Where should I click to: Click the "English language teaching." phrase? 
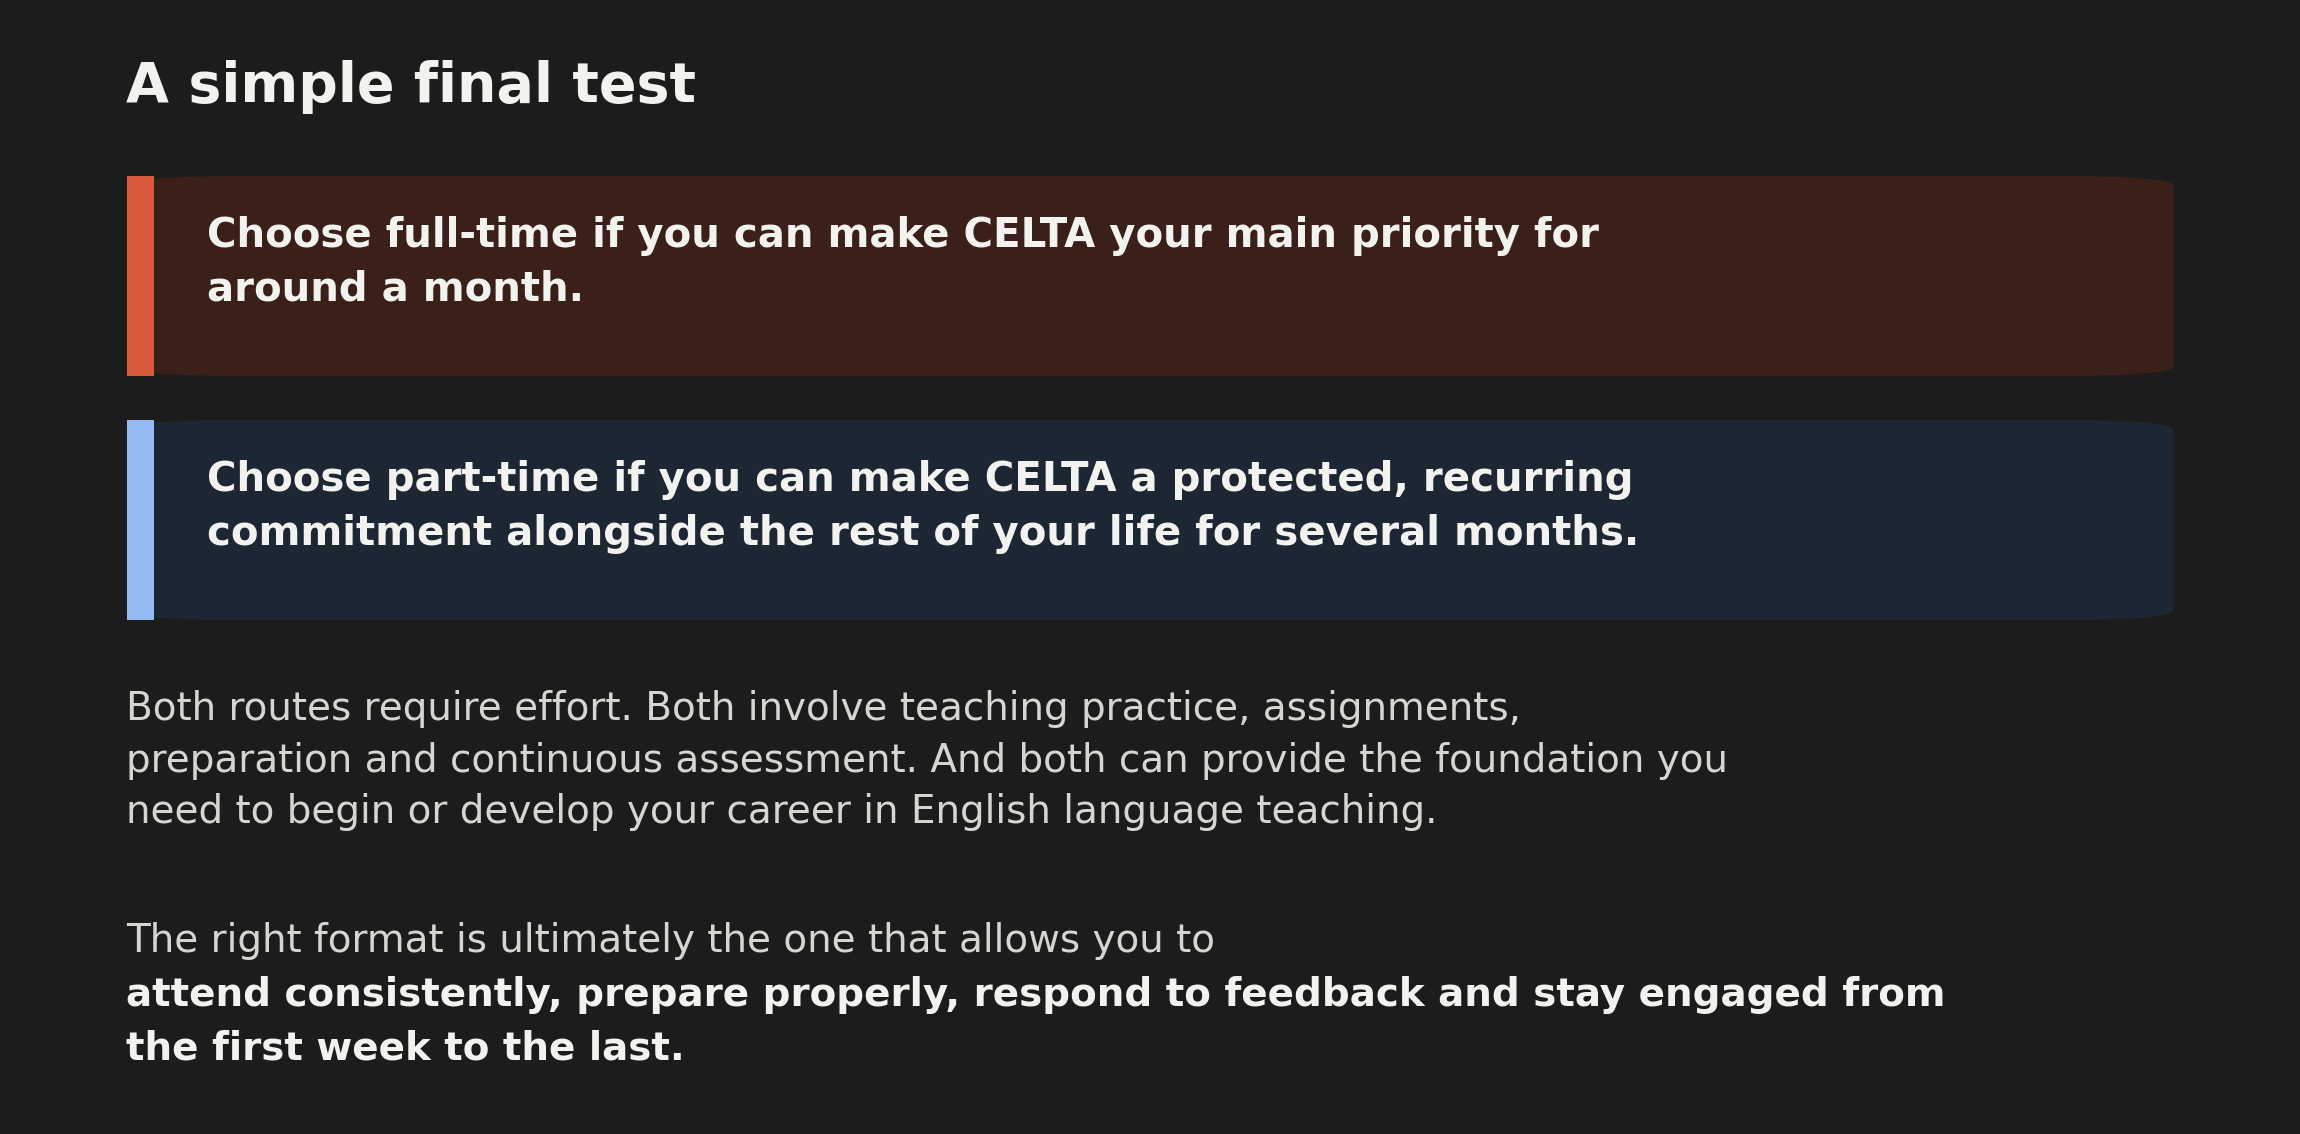1174,811
